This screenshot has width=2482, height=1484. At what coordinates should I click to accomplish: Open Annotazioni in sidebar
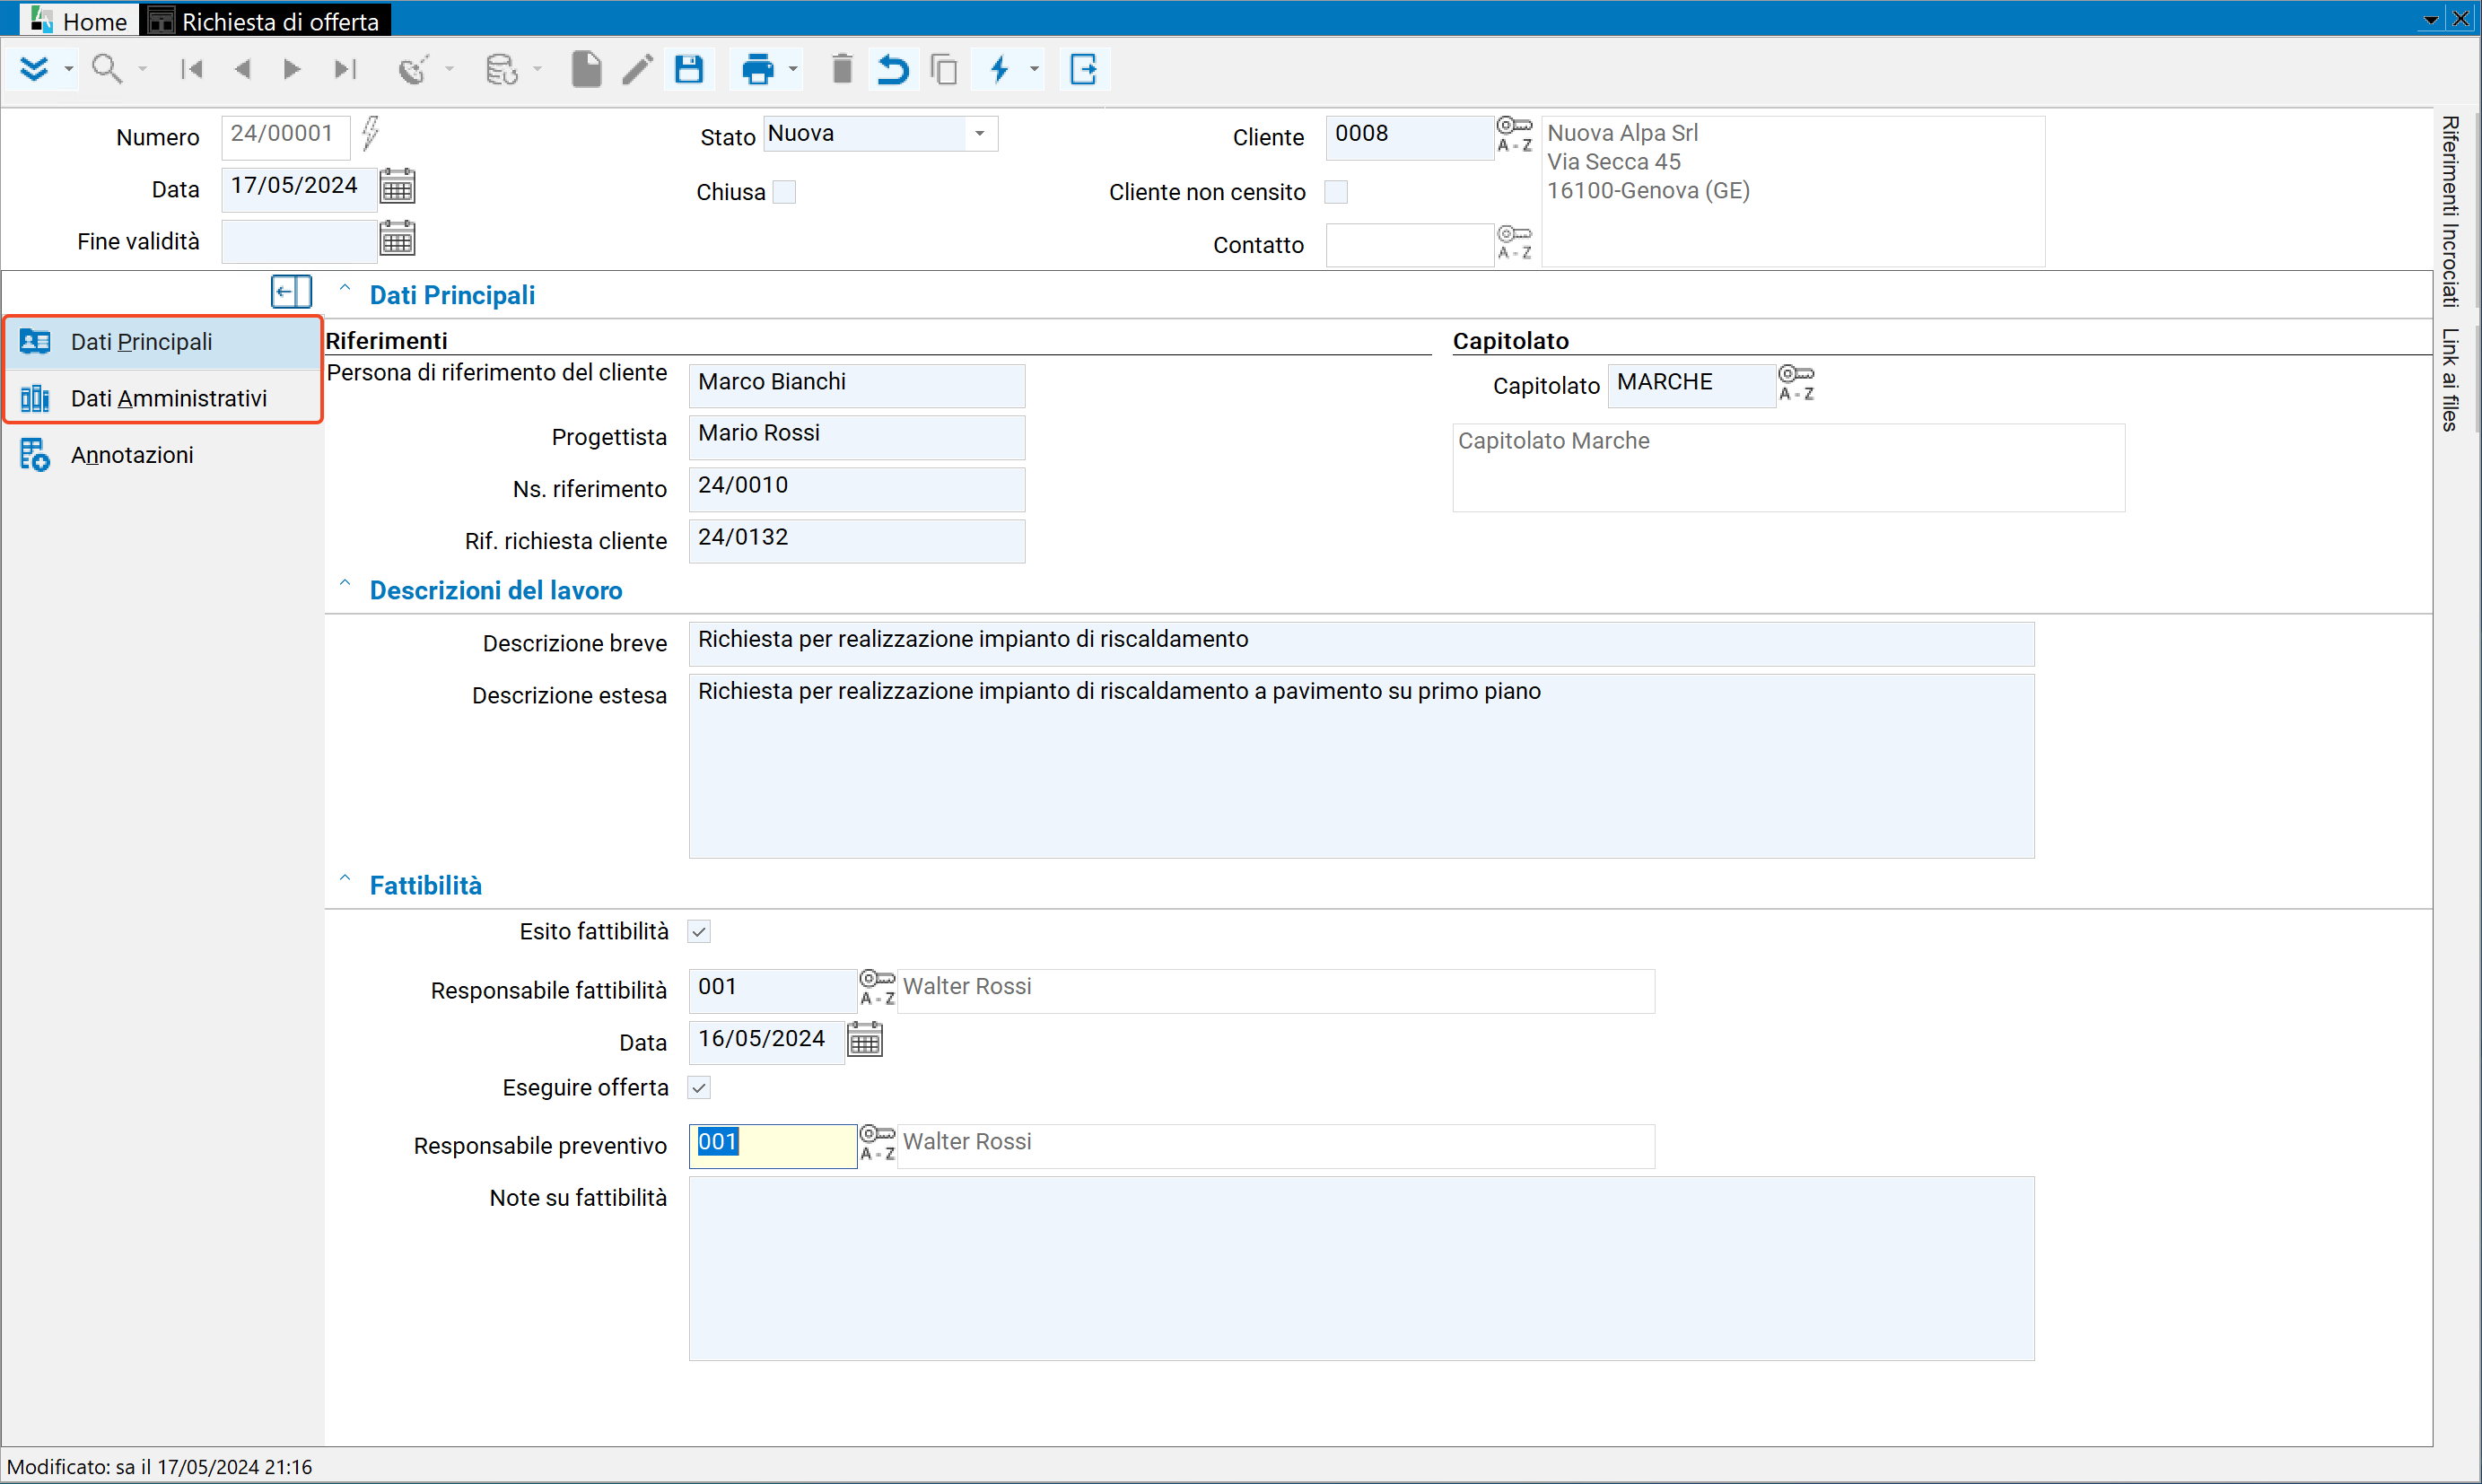click(x=164, y=455)
